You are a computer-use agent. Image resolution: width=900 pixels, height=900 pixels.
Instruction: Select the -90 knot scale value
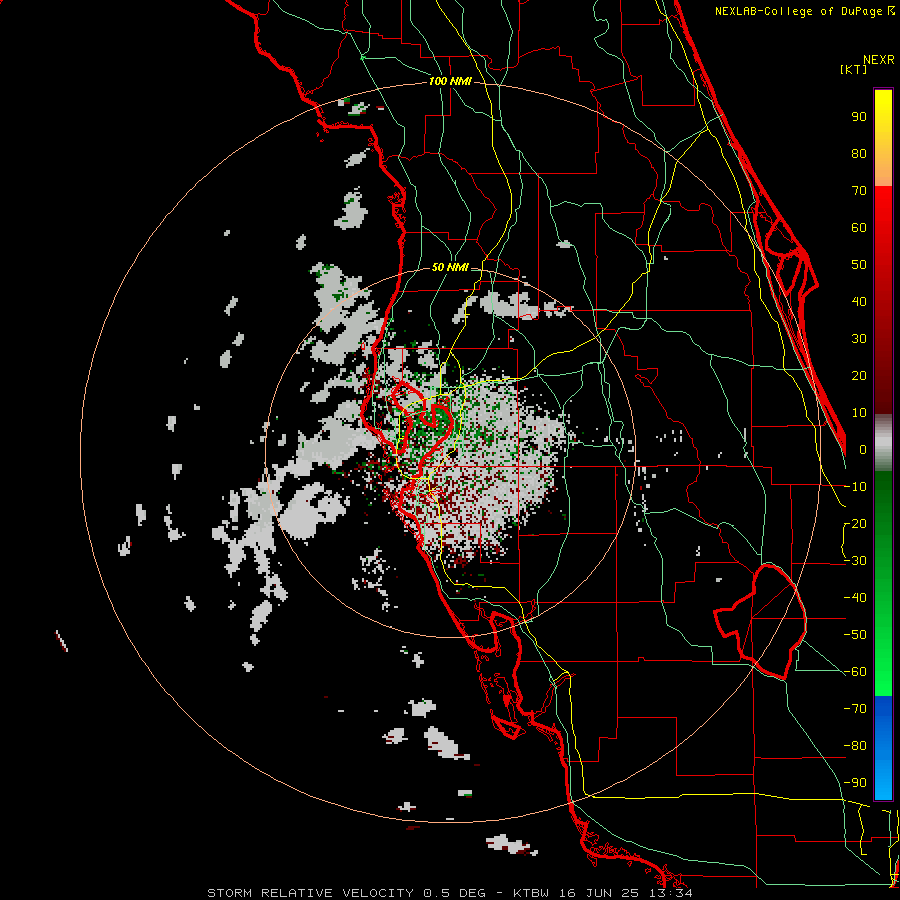coord(855,783)
